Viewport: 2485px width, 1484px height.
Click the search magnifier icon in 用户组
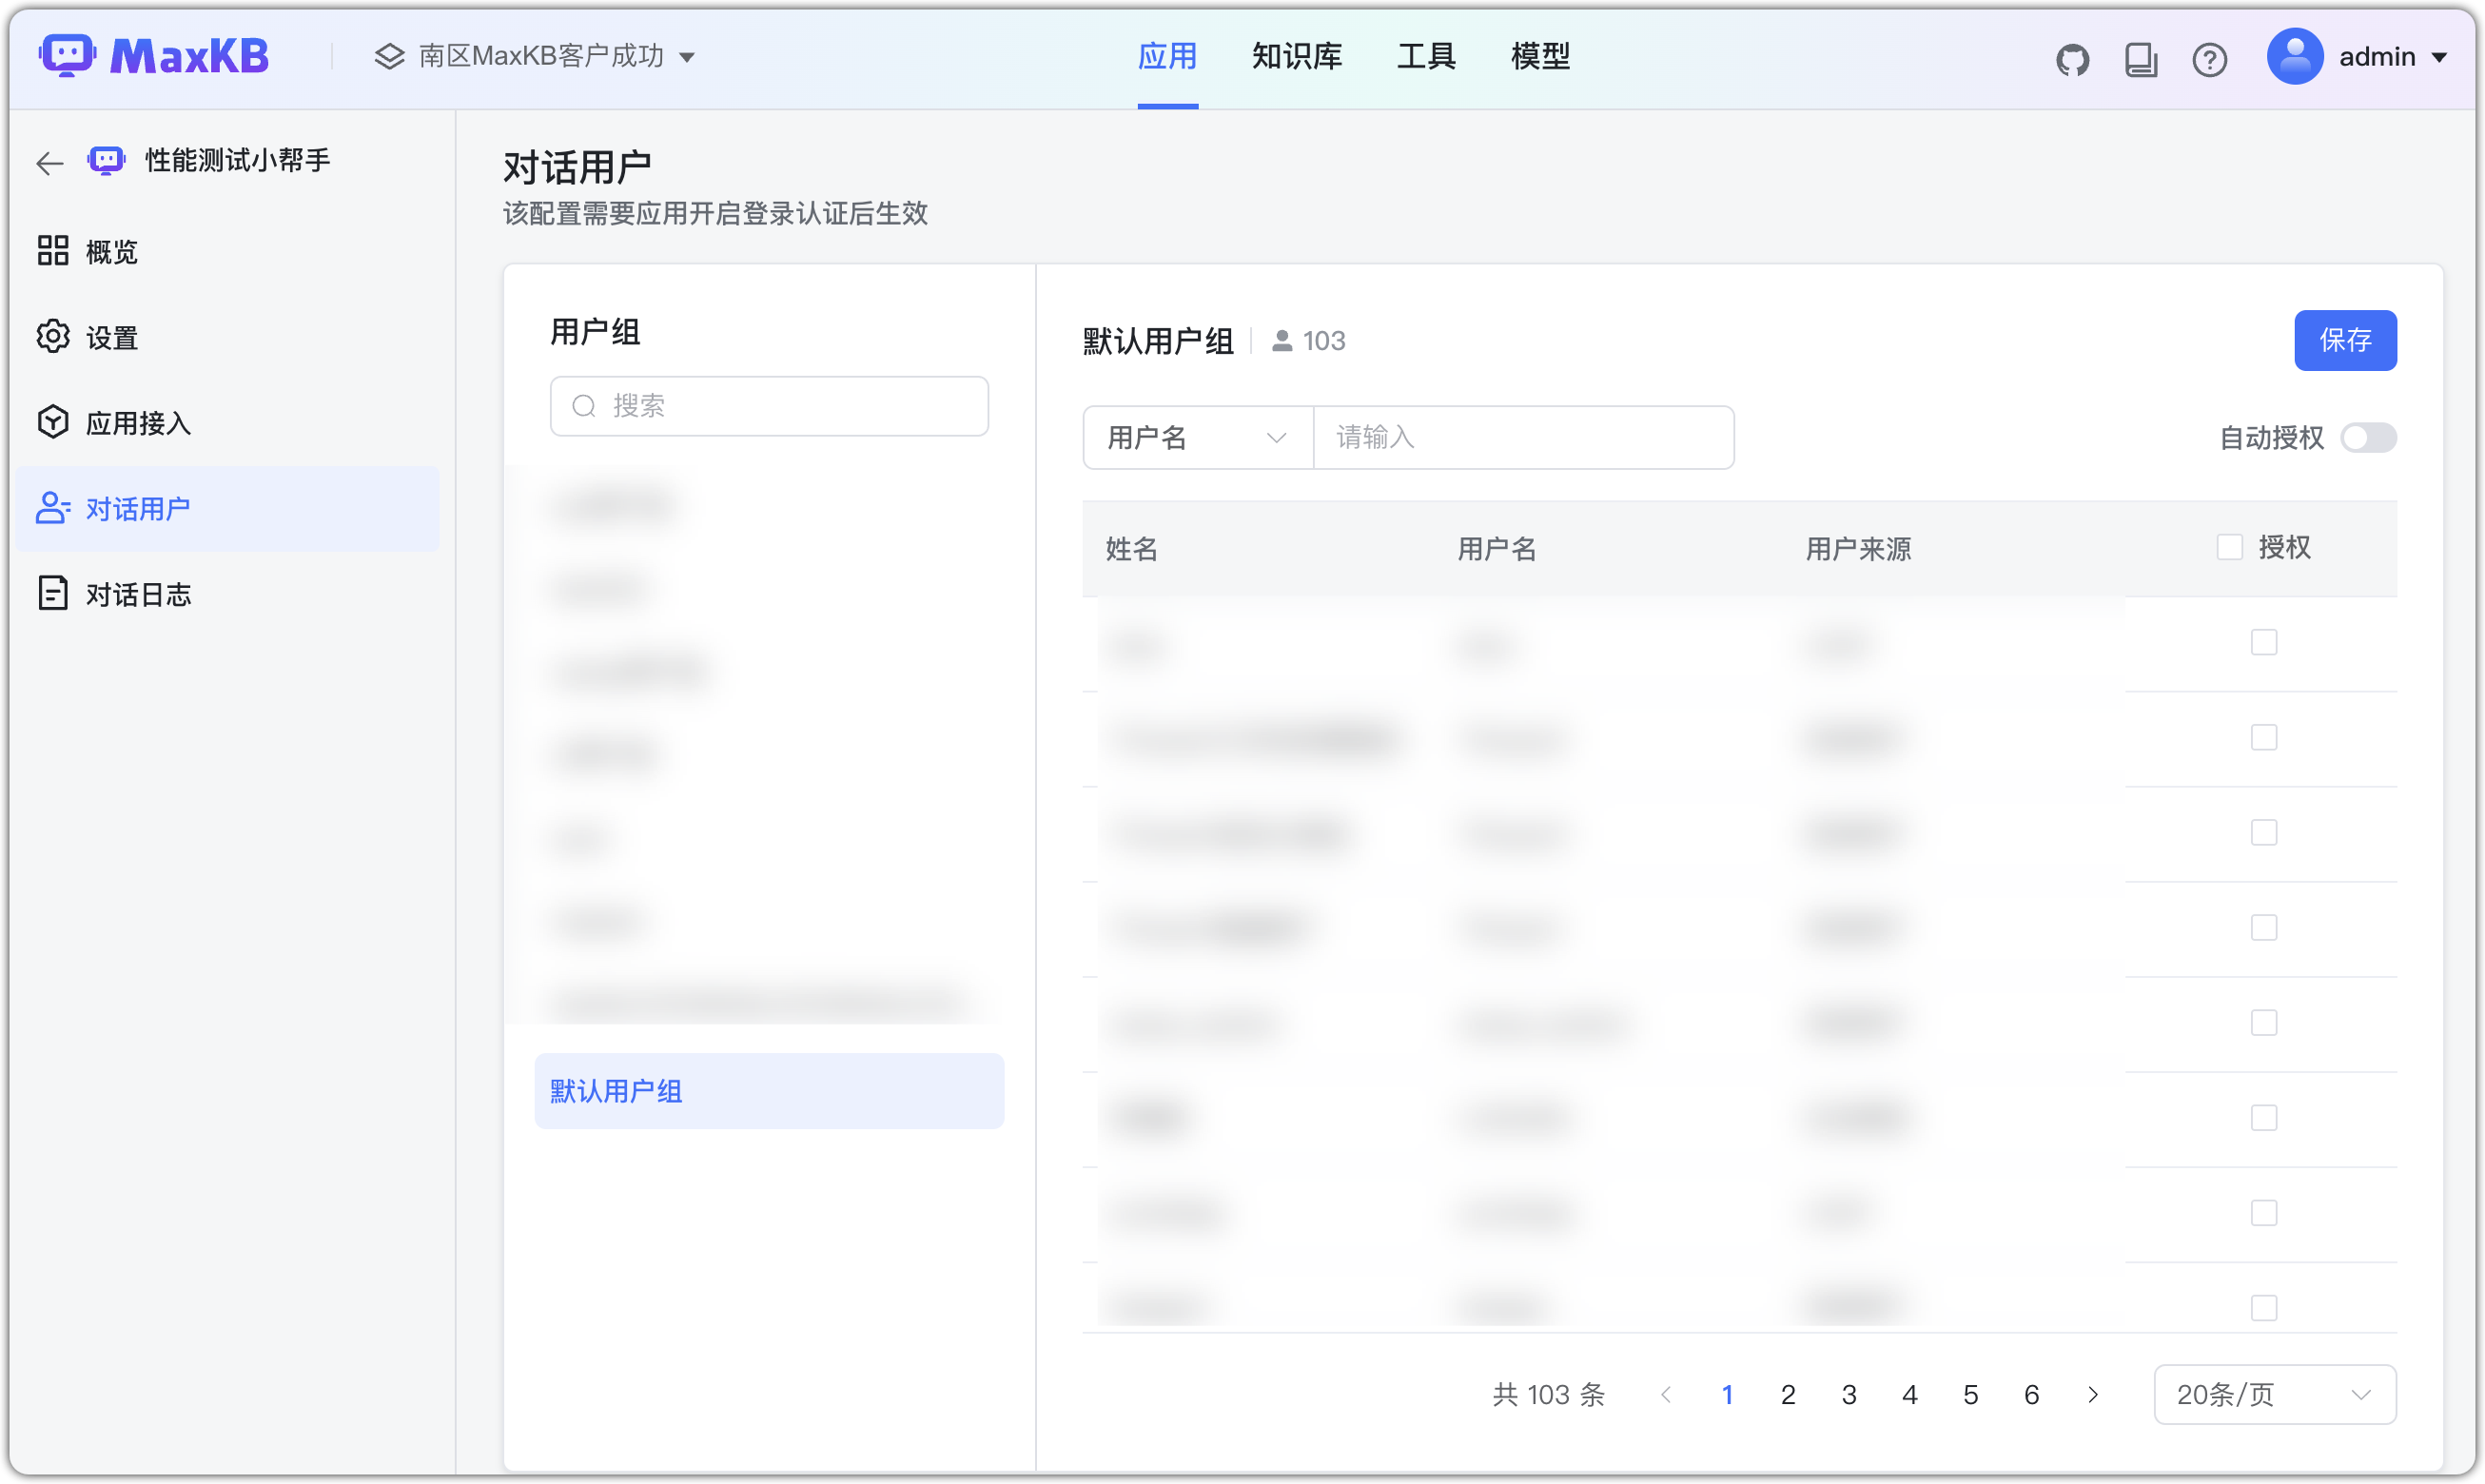(584, 406)
